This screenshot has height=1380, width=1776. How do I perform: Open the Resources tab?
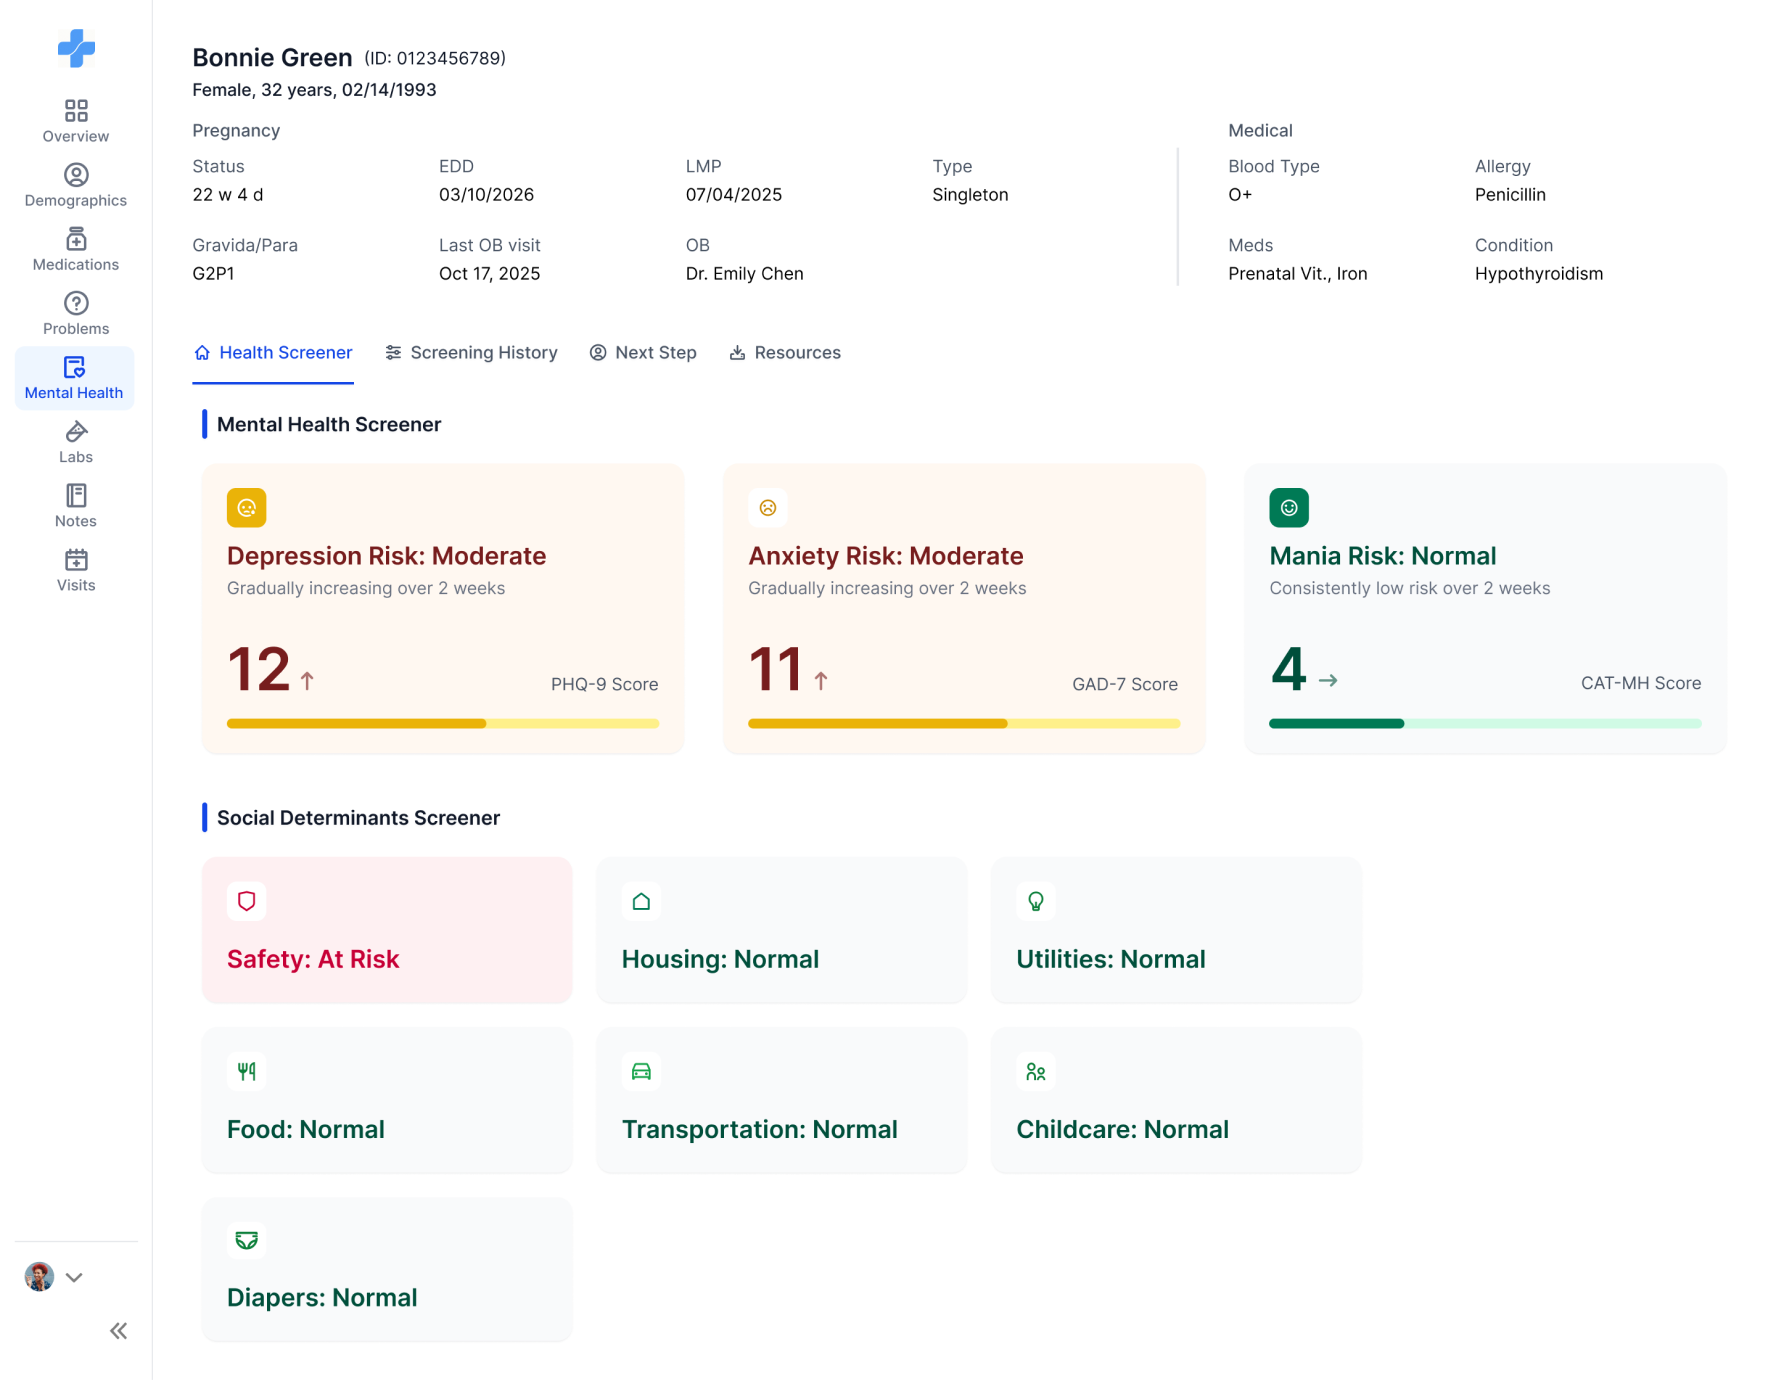click(785, 353)
